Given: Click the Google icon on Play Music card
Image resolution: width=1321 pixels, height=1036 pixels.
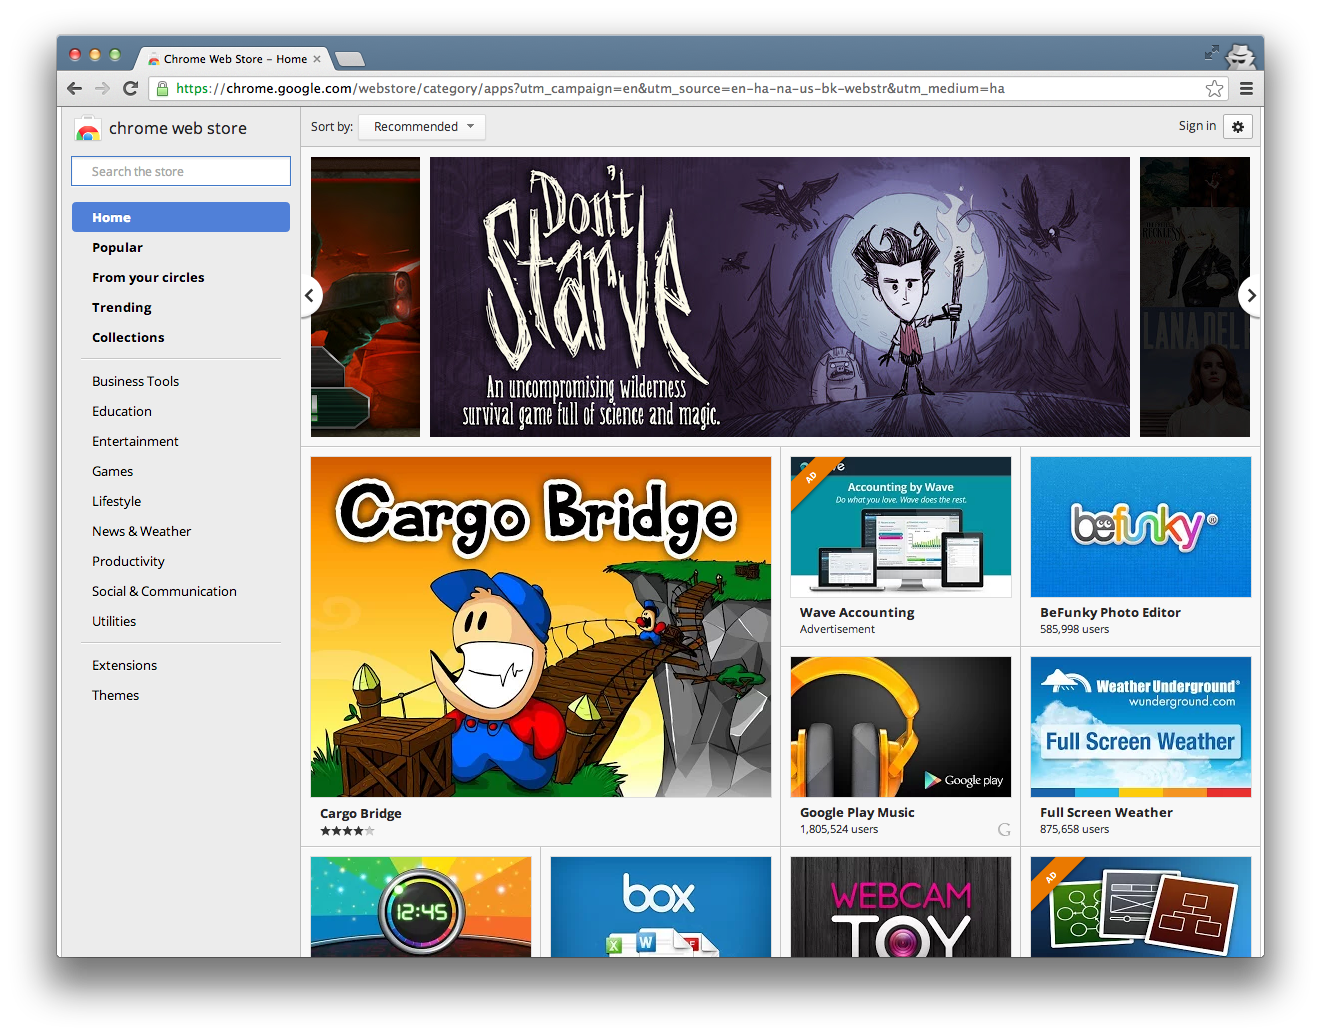Looking at the screenshot, I should [x=1004, y=829].
